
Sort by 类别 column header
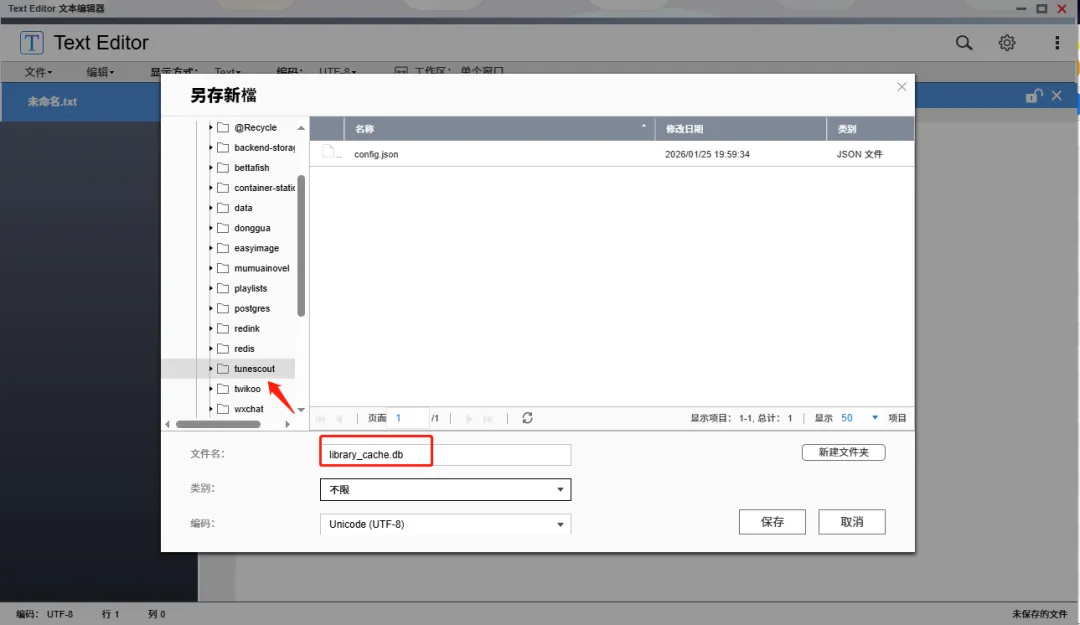tap(871, 129)
